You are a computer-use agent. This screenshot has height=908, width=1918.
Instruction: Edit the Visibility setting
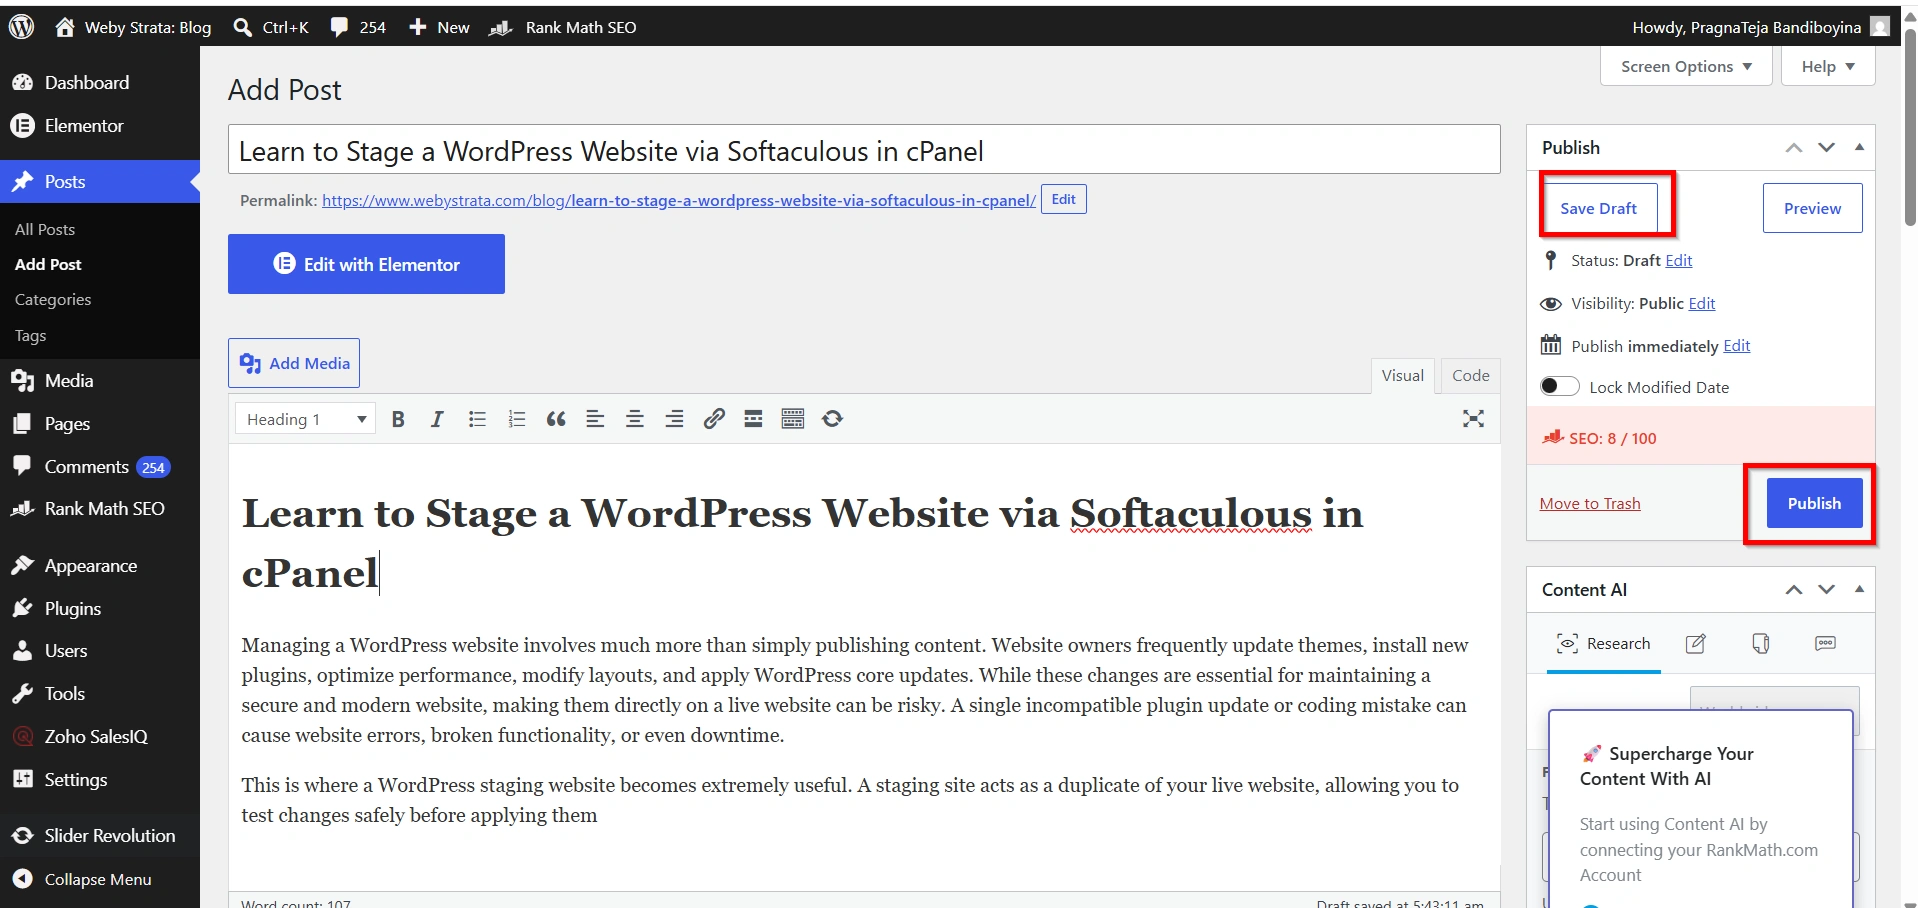[1702, 304]
